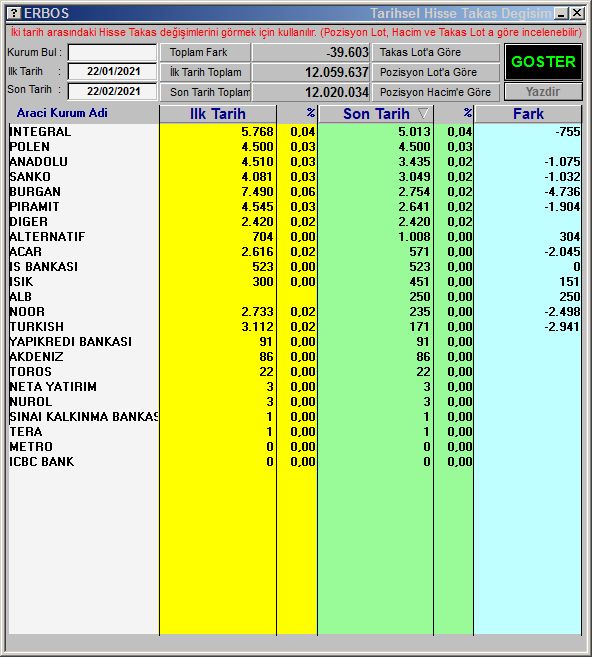Focus the Kurum Bul search field
592x657 pixels.
coord(112,52)
